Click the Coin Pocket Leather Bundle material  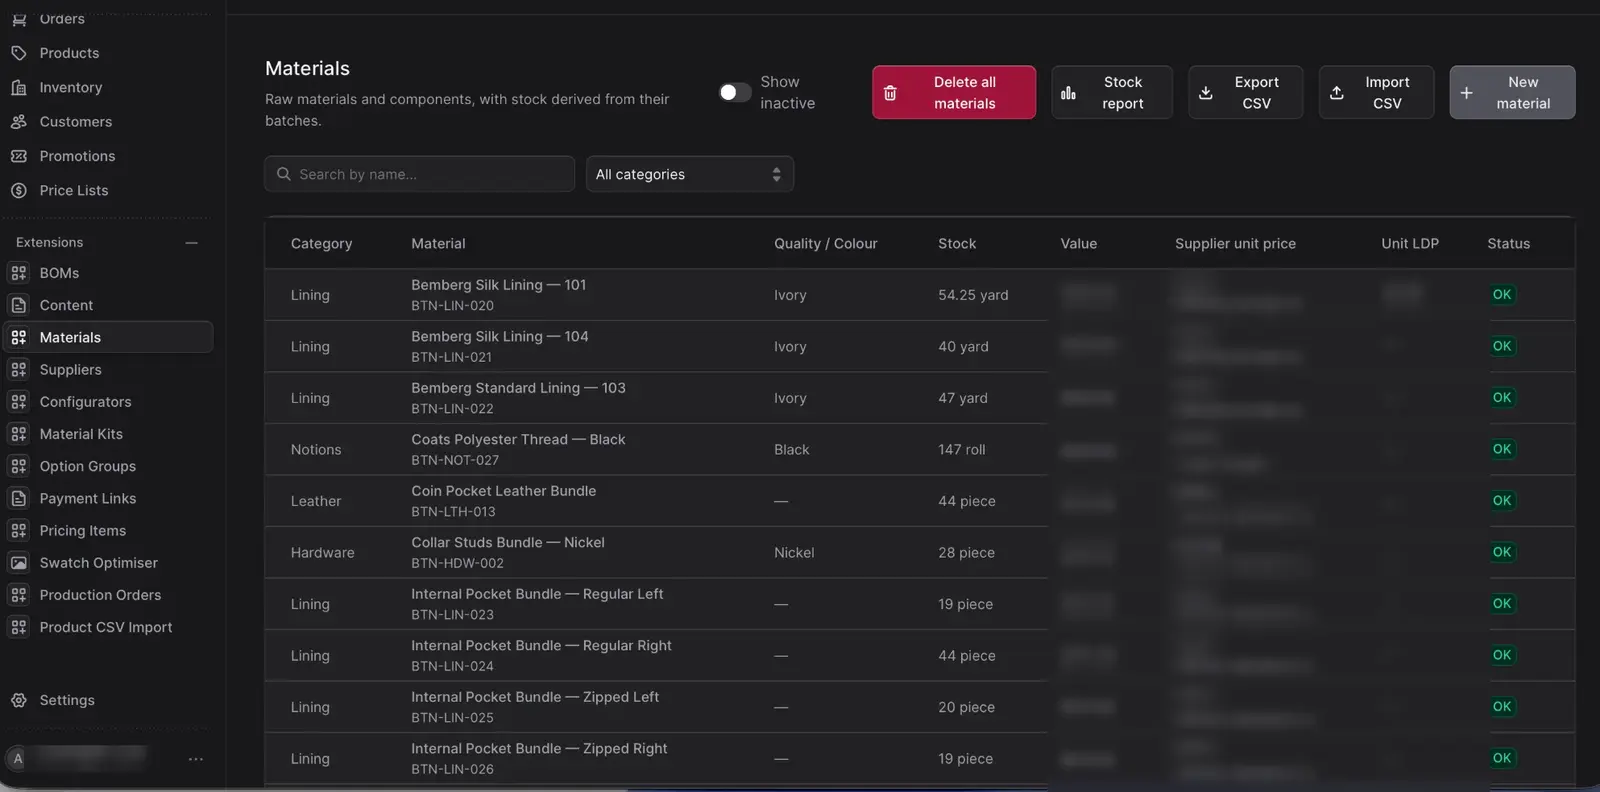pos(503,491)
